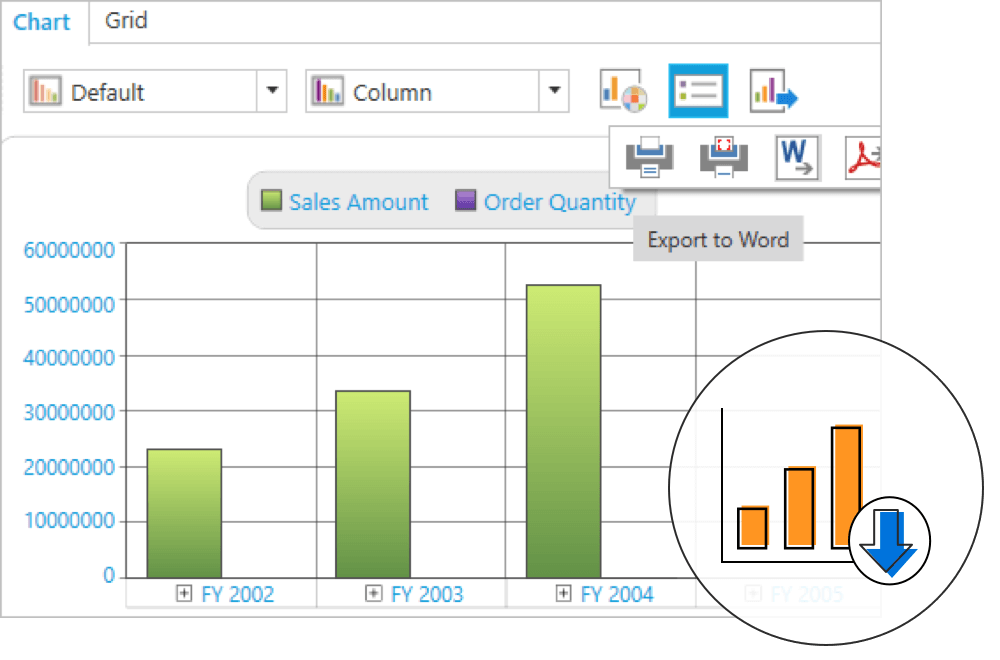This screenshot has height=660, width=1000.
Task: Print the chart using the printer icon
Action: (x=649, y=157)
